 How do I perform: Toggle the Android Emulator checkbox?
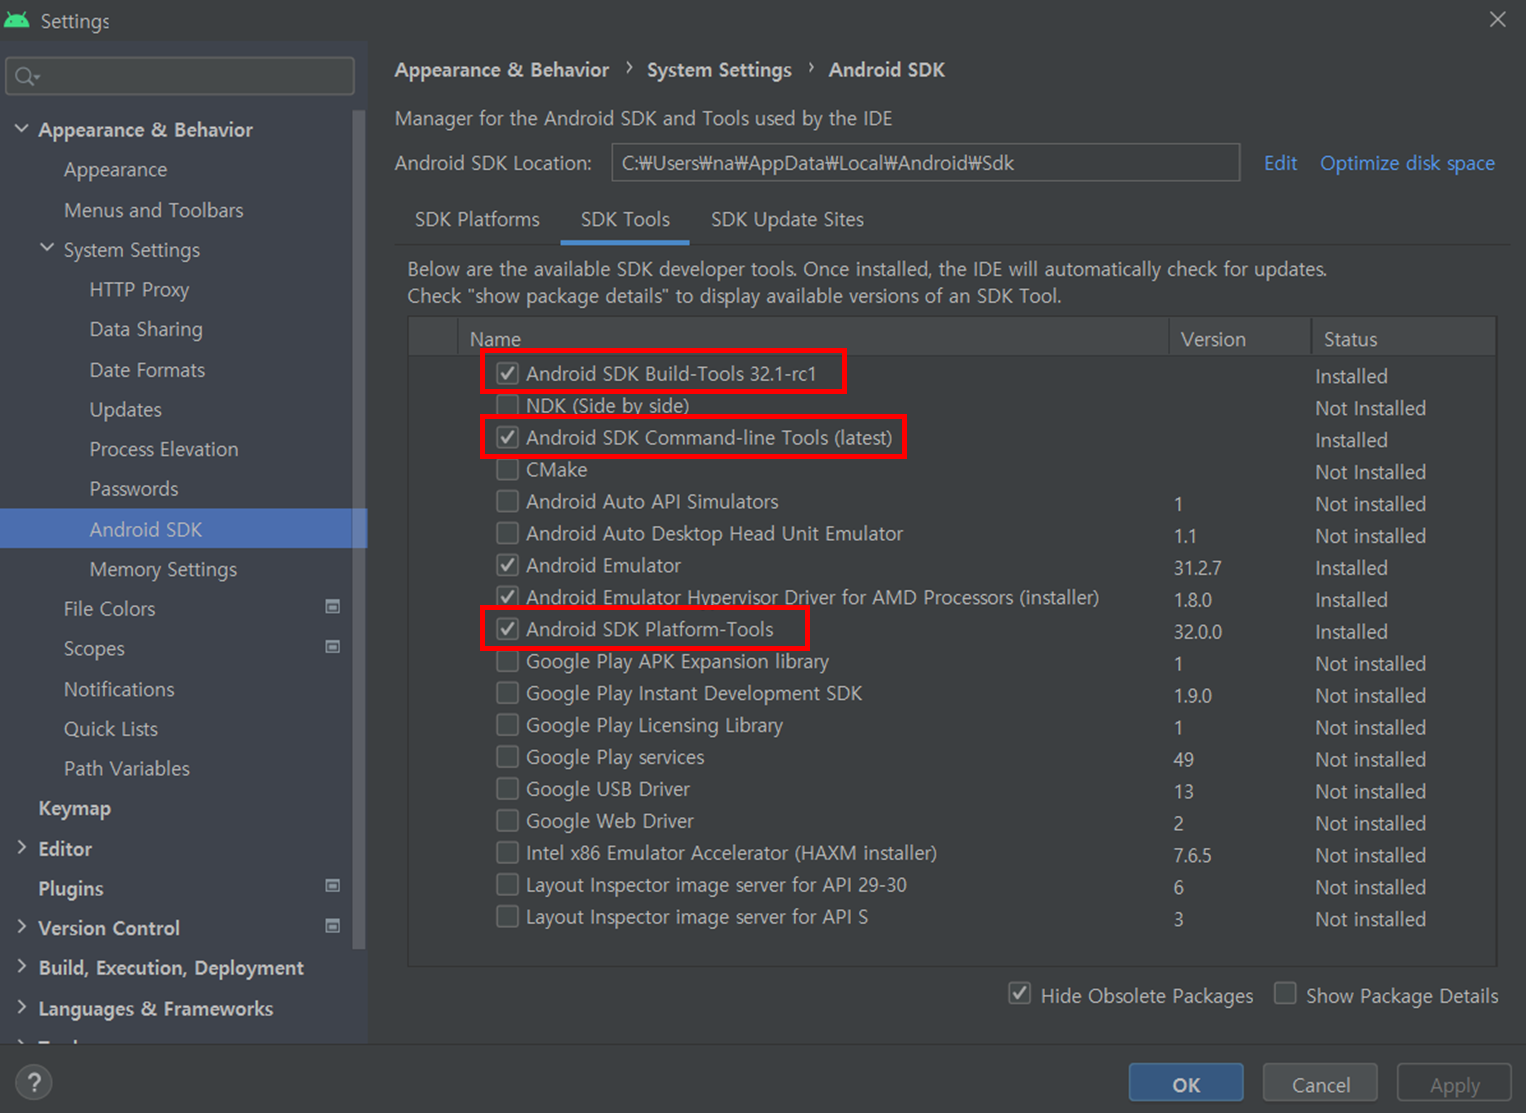coord(508,565)
